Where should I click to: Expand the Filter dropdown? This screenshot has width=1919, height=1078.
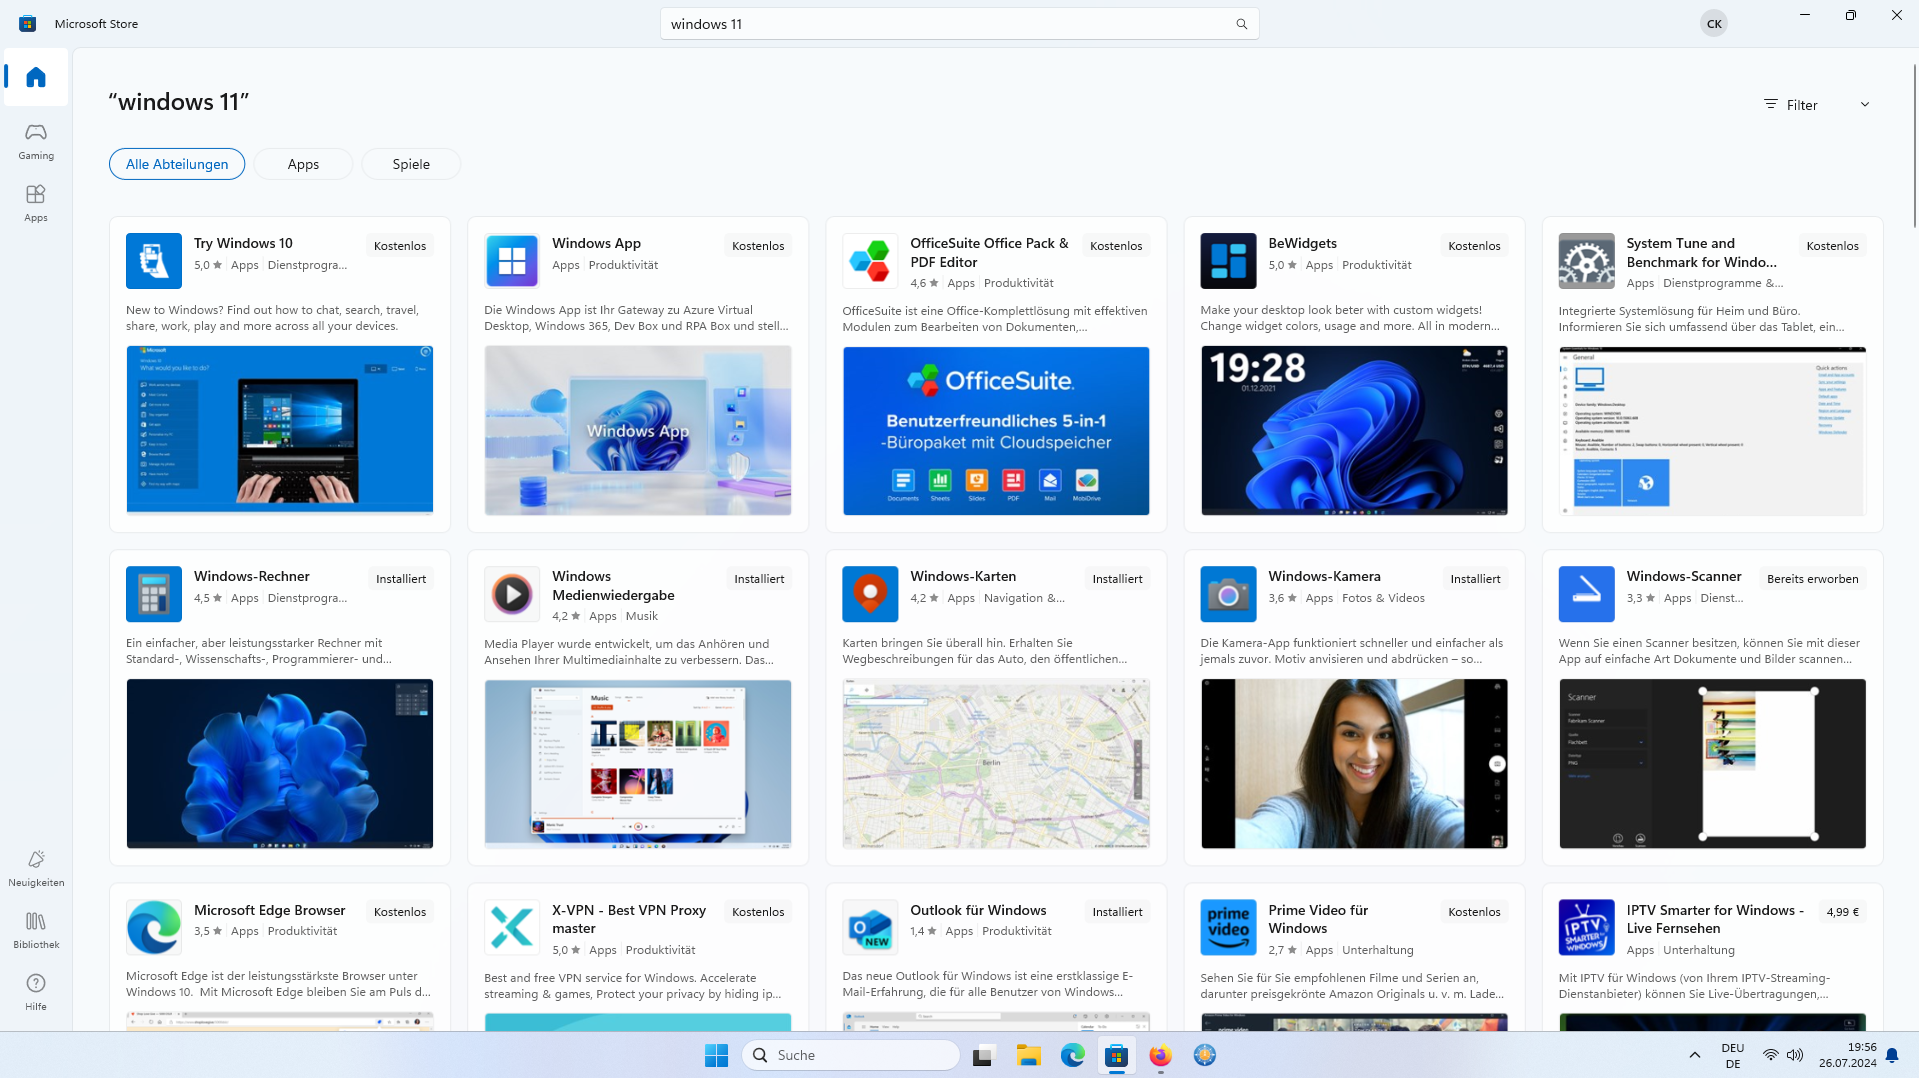[x=1816, y=105]
